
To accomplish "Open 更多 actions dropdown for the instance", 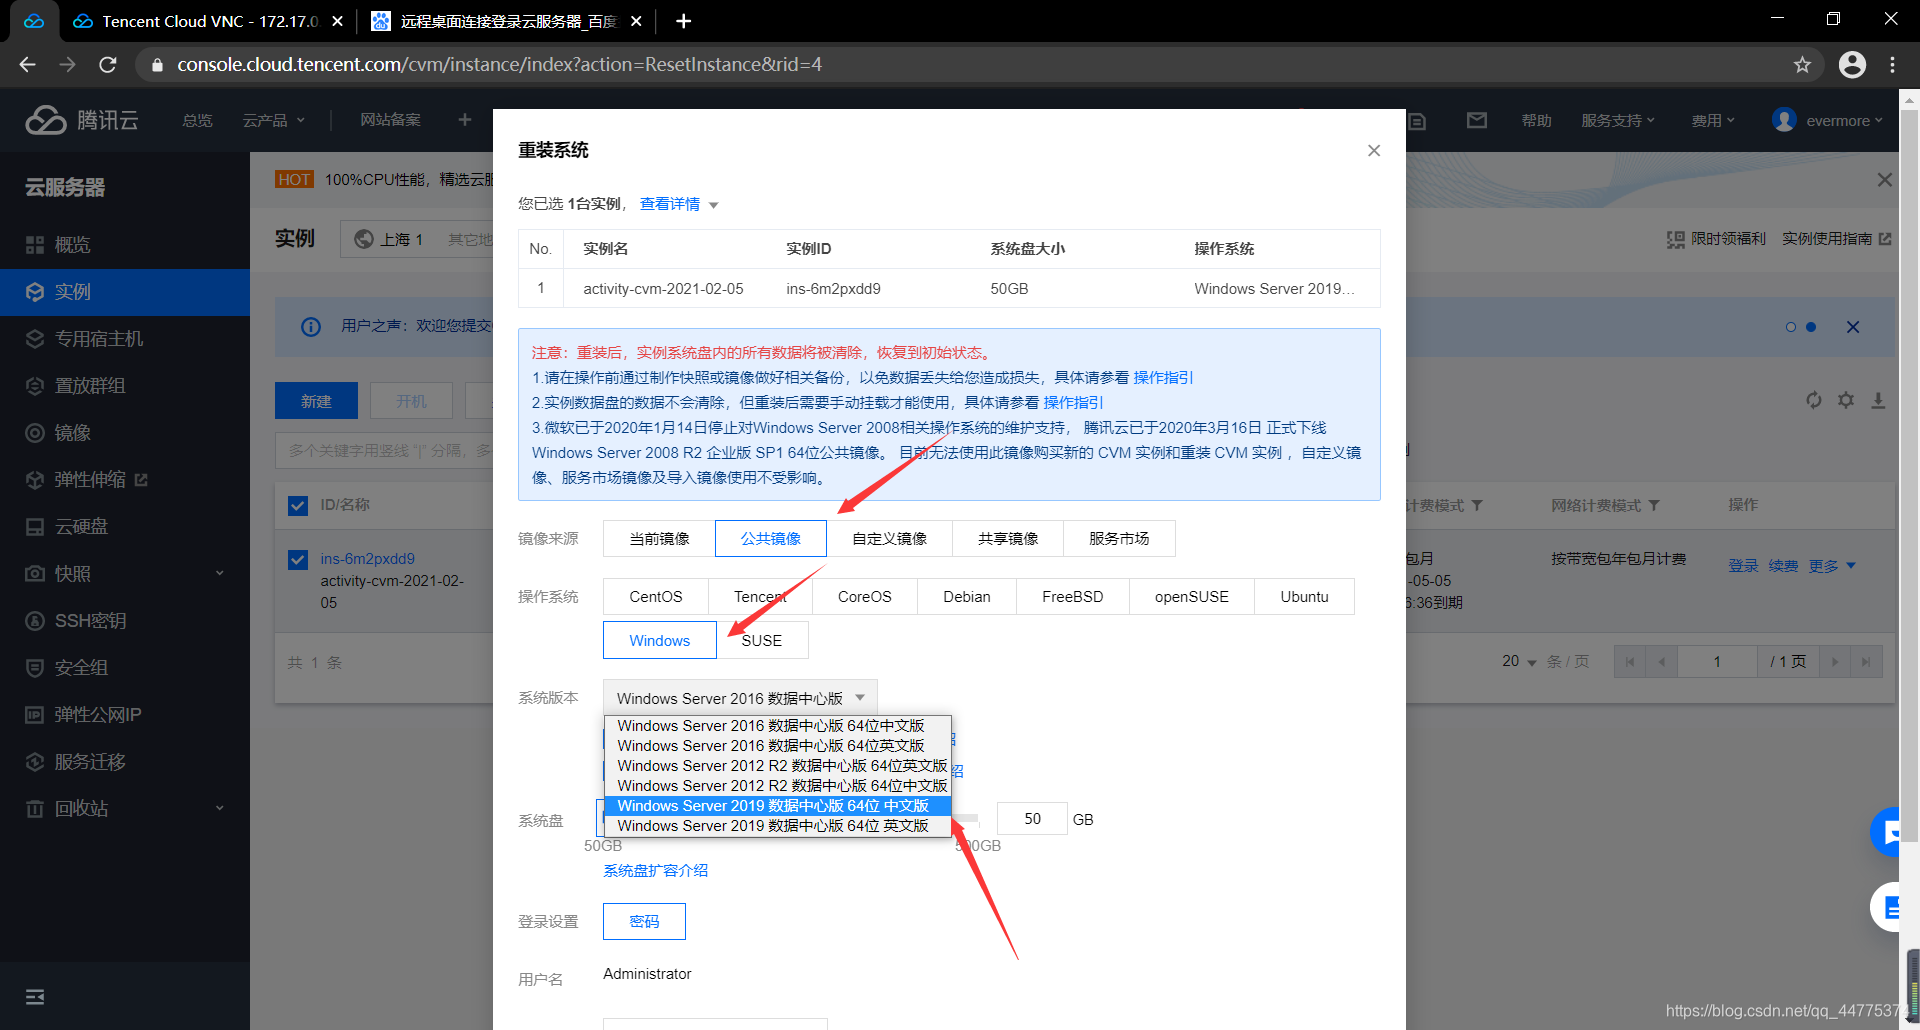I will tap(1832, 566).
